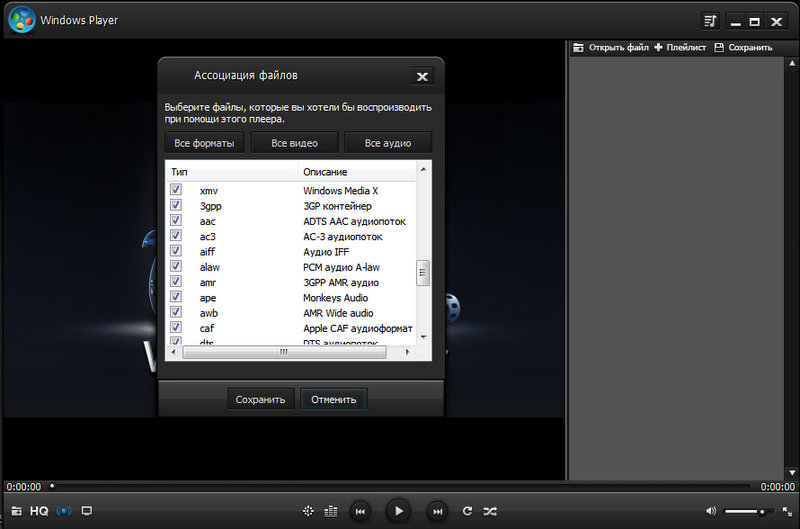Click Сохранить button in the dialog
The height and width of the screenshot is (529, 800).
pyautogui.click(x=260, y=399)
